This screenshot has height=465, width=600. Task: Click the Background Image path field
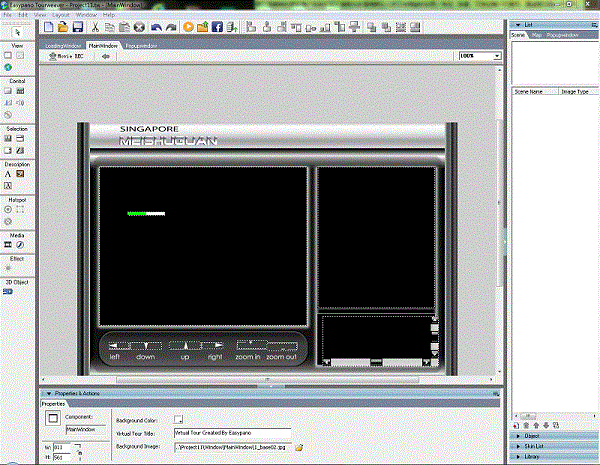[233, 447]
